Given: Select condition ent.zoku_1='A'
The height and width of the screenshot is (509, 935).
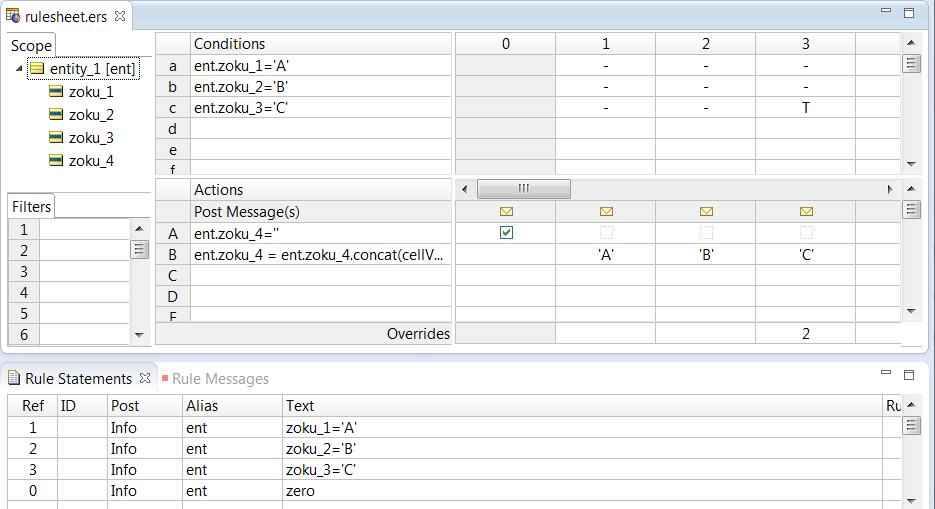Looking at the screenshot, I should point(321,66).
